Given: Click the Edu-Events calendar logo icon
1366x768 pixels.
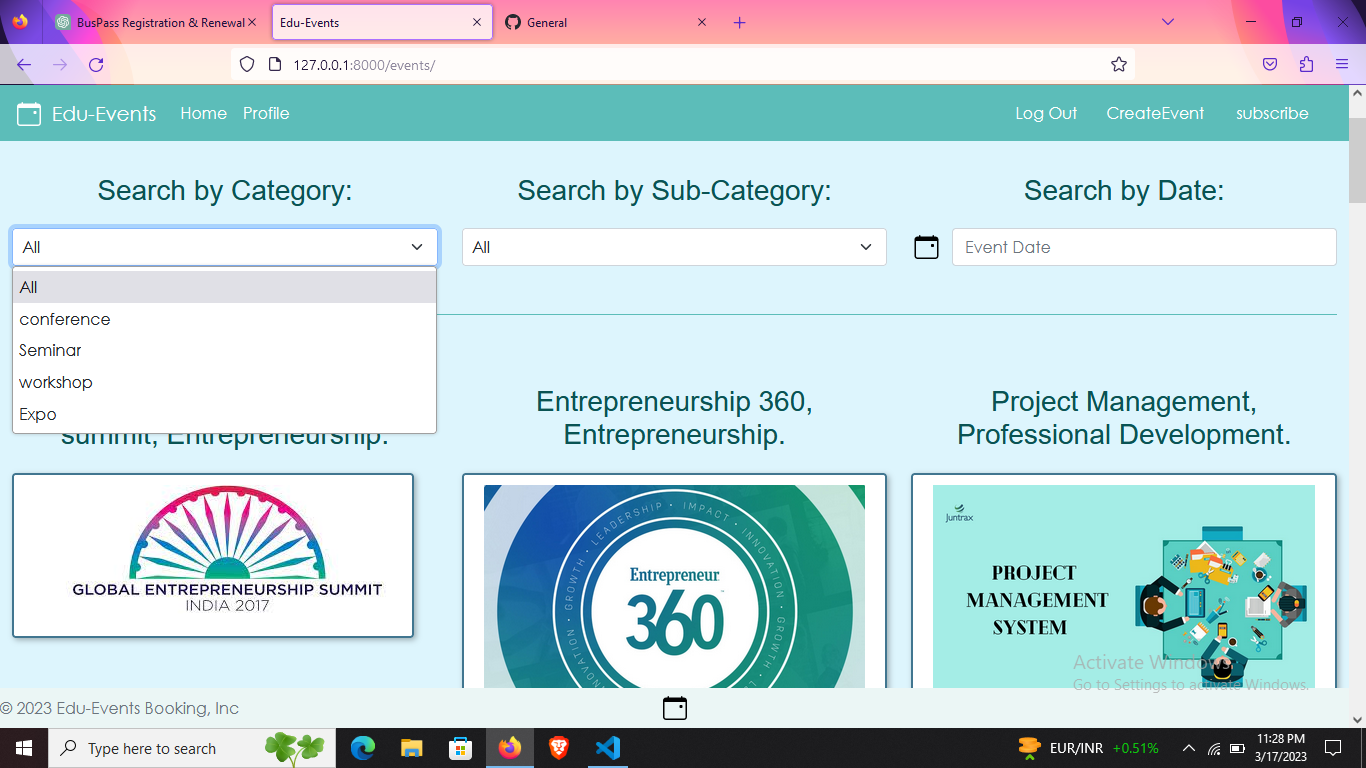Looking at the screenshot, I should 28,113.
